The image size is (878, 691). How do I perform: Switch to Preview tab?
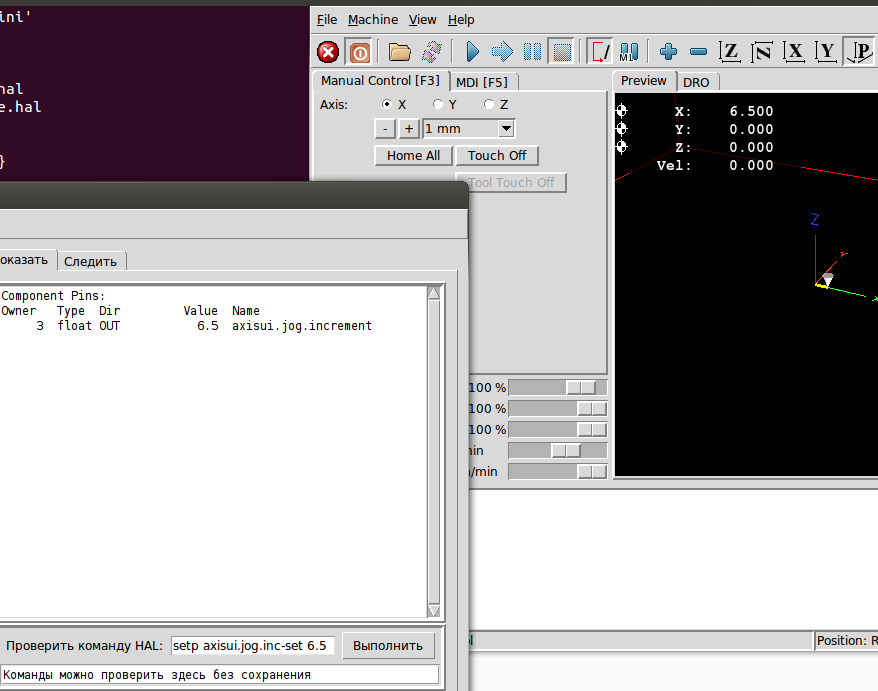click(644, 81)
